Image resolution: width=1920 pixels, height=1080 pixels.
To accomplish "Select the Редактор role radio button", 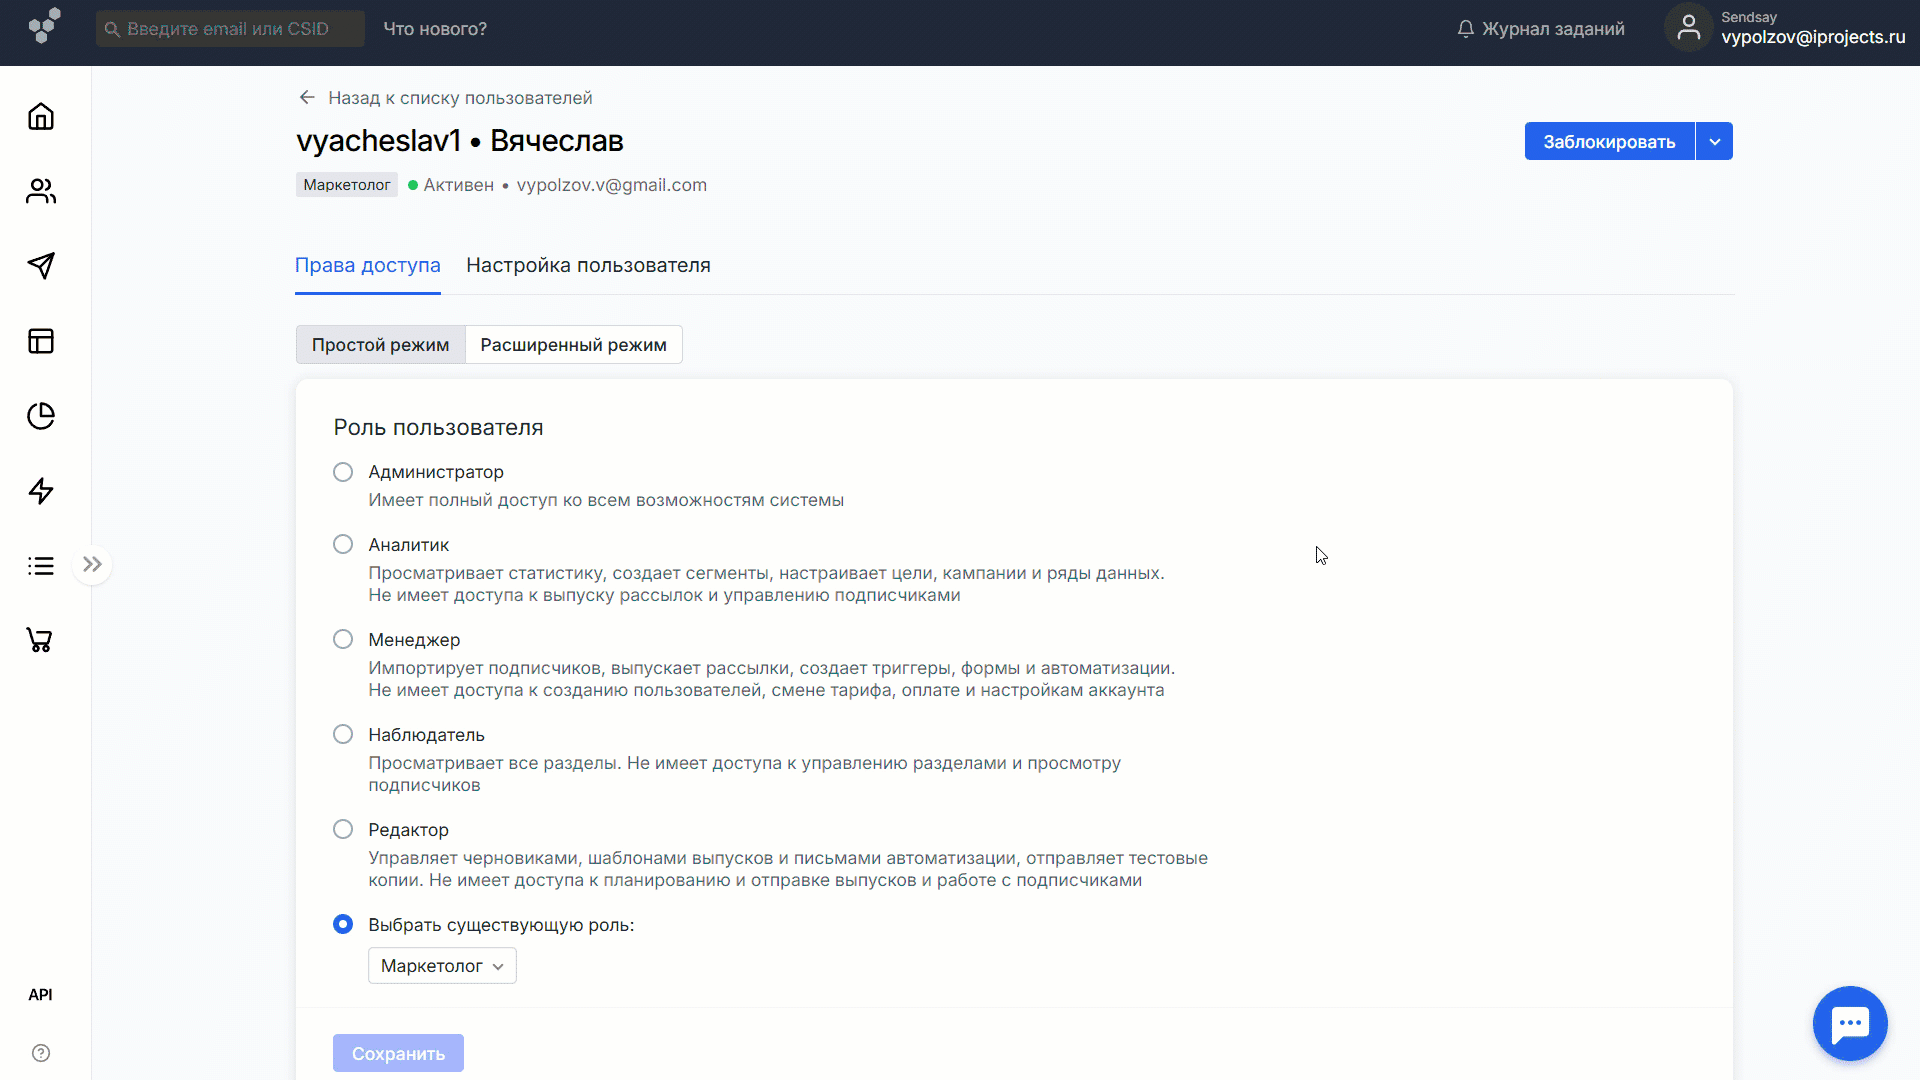I will click(x=343, y=830).
